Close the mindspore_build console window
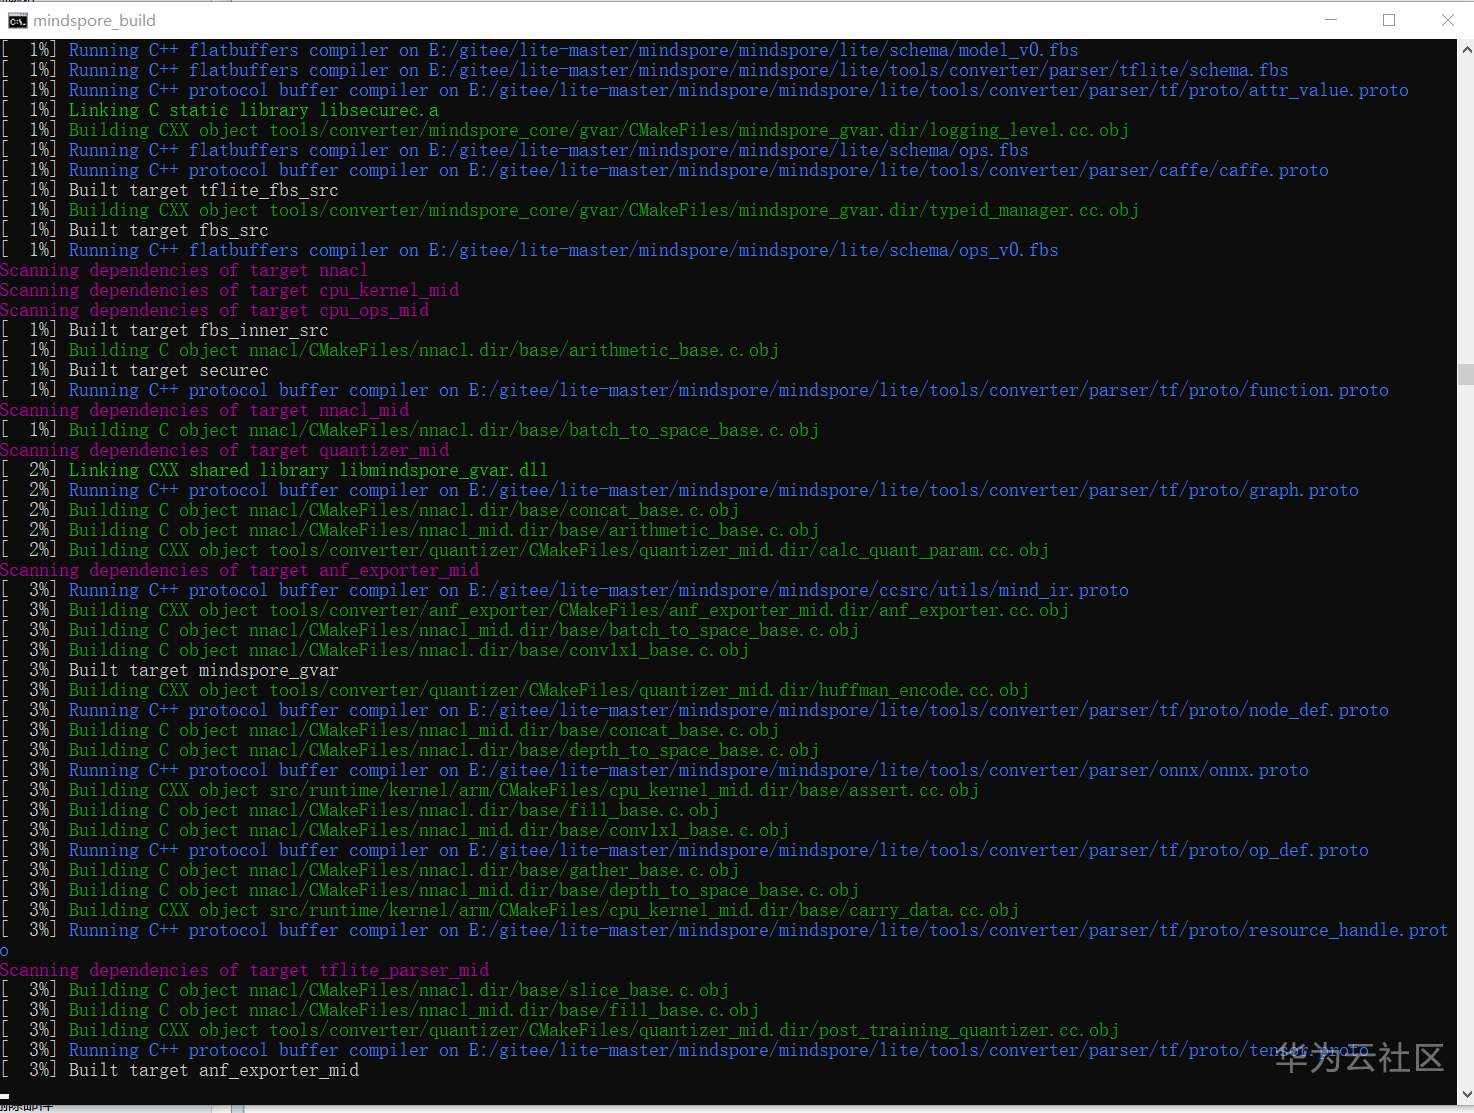The height and width of the screenshot is (1113, 1474). (x=1447, y=20)
